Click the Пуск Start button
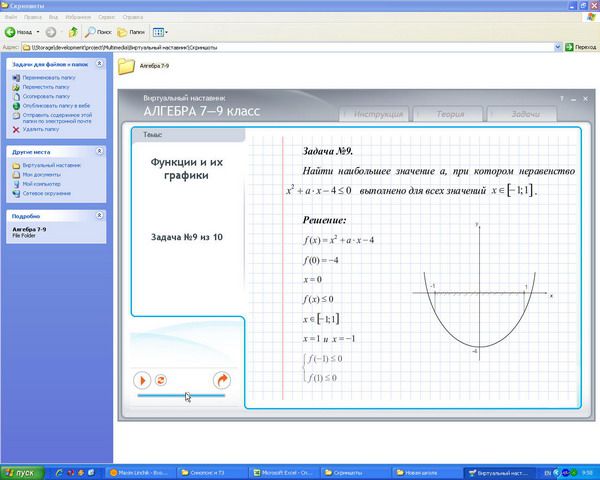 coord(20,472)
